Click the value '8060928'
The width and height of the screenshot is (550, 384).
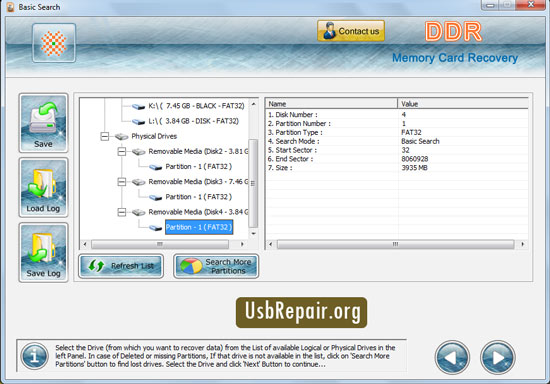pyautogui.click(x=415, y=159)
